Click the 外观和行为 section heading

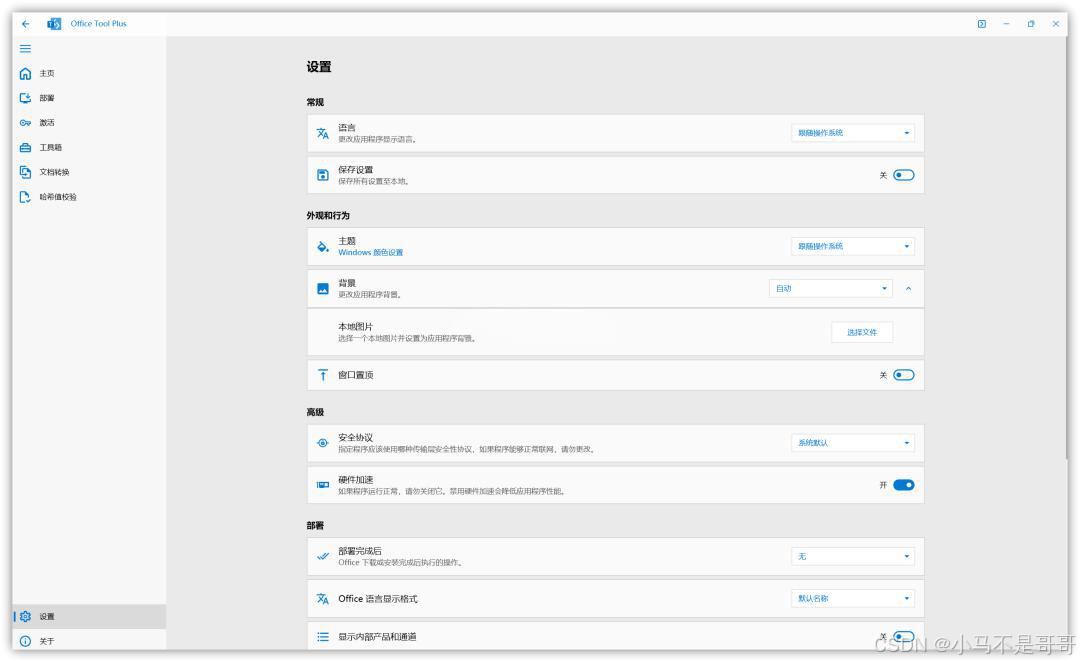click(328, 216)
